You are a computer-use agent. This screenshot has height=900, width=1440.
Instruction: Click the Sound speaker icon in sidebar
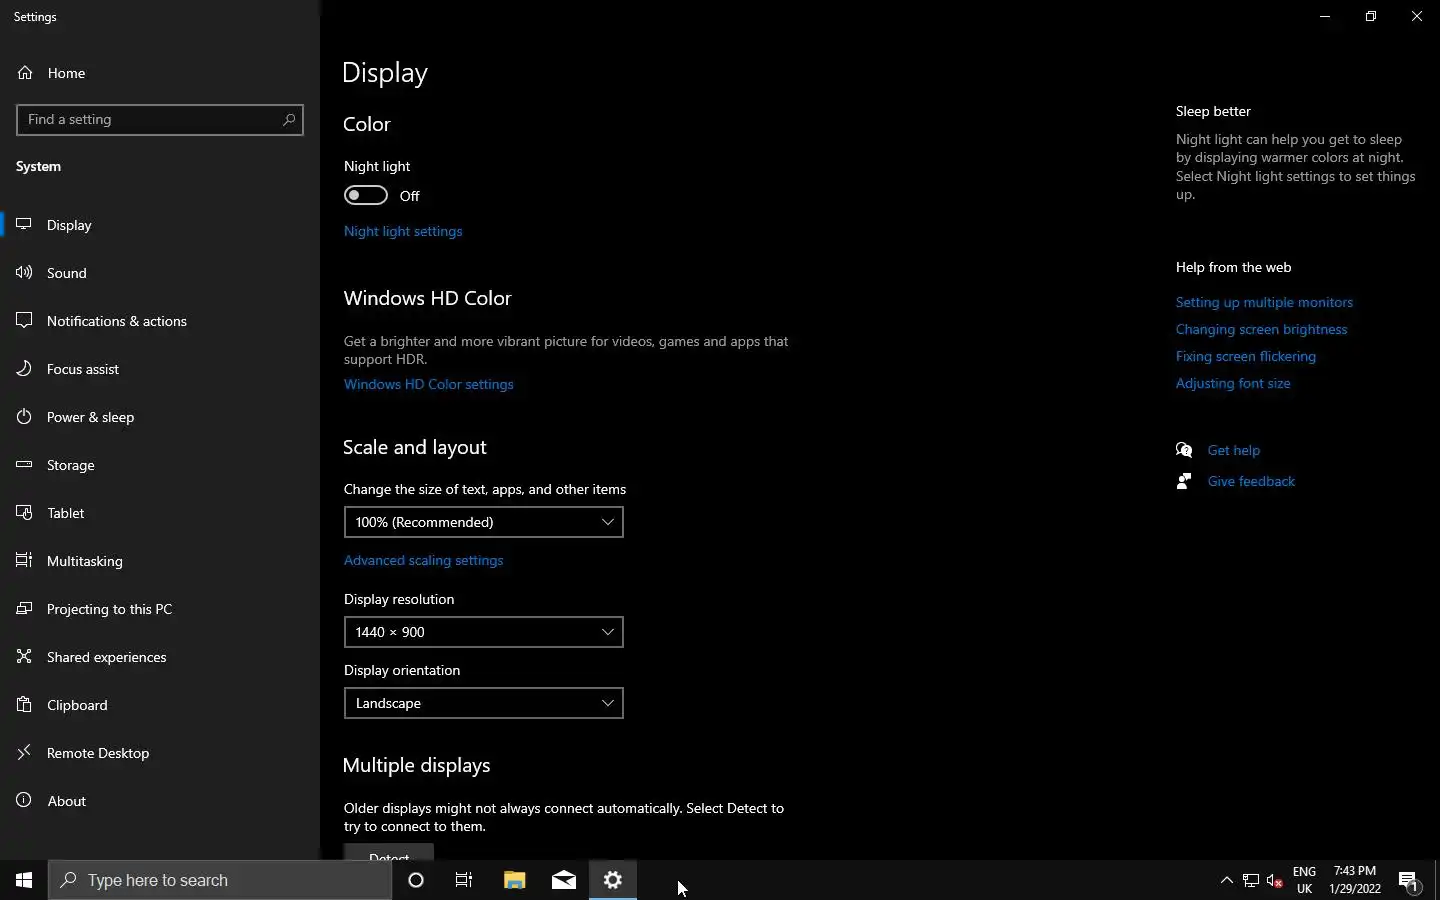pyautogui.click(x=24, y=273)
